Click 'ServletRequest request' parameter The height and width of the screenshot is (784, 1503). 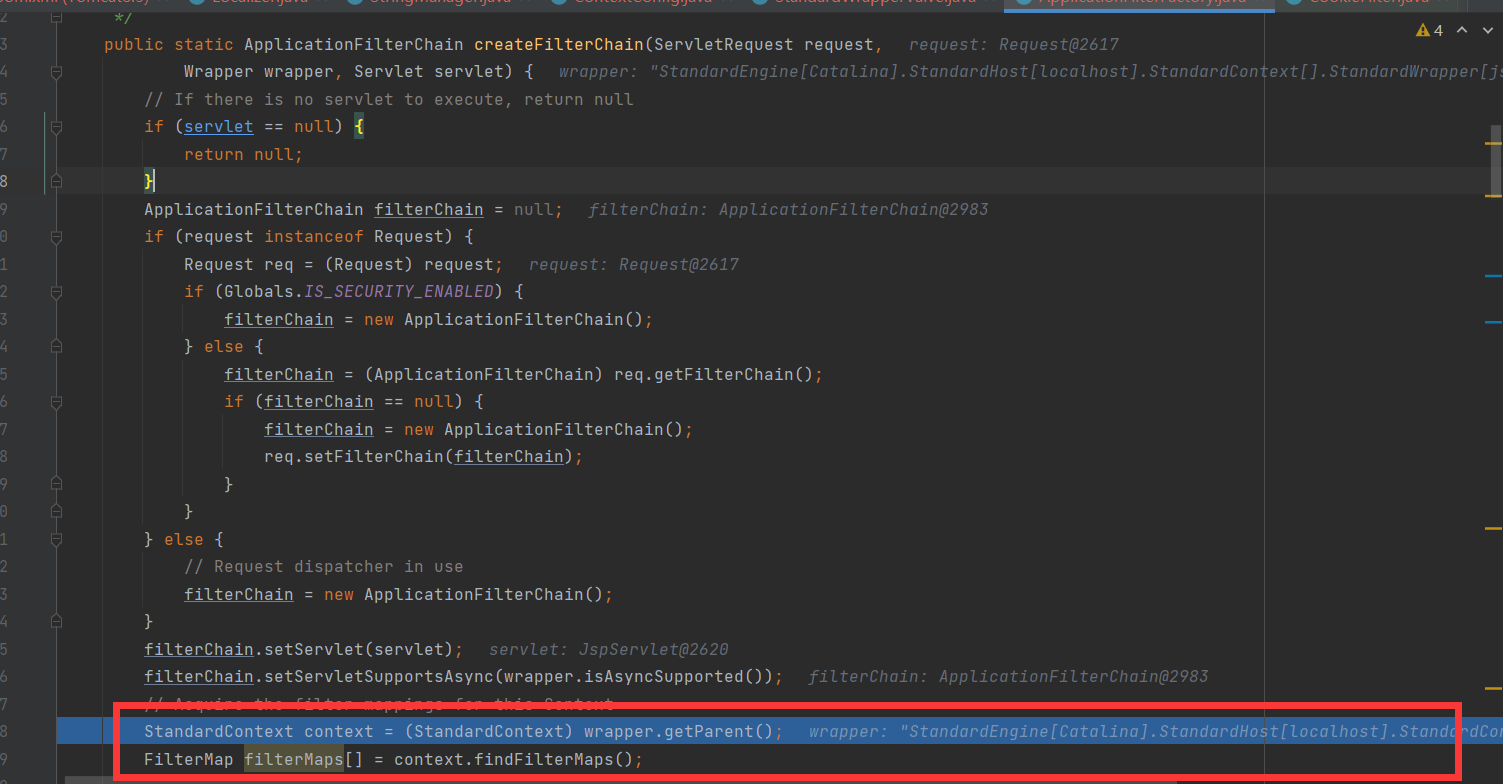764,45
